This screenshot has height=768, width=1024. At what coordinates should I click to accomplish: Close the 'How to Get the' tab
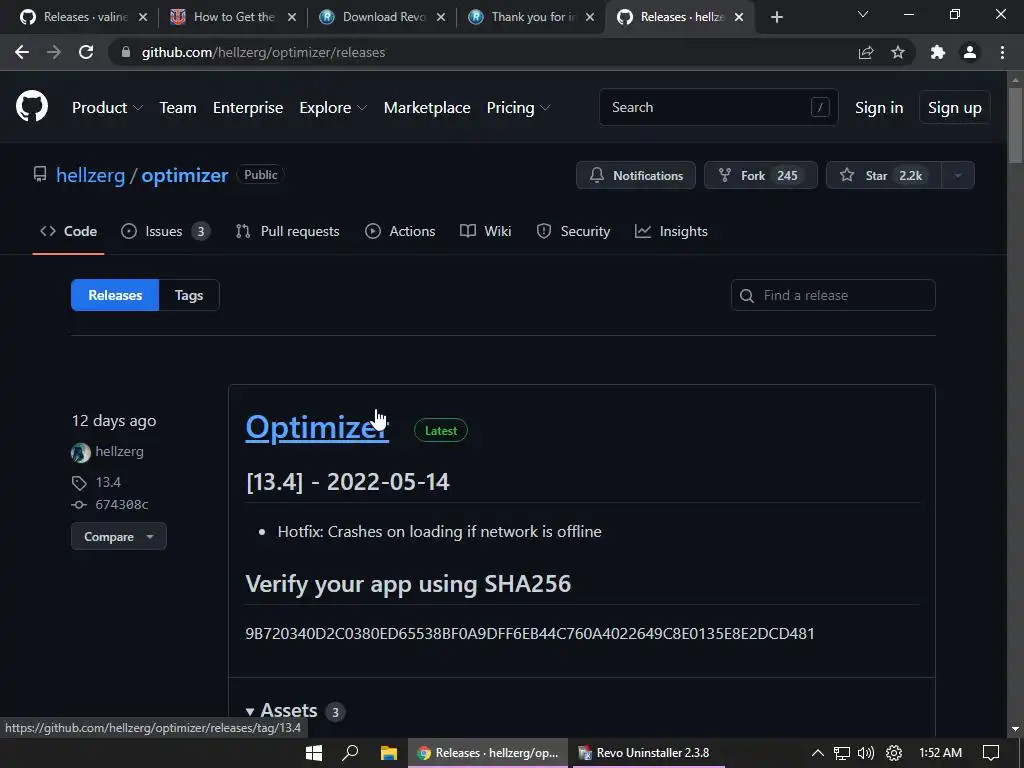(292, 17)
